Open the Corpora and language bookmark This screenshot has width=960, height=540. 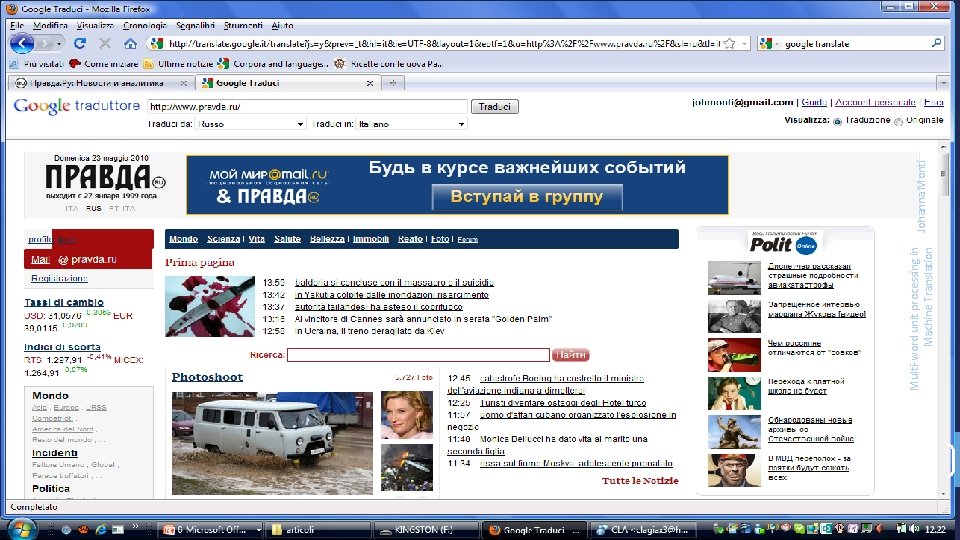[274, 64]
